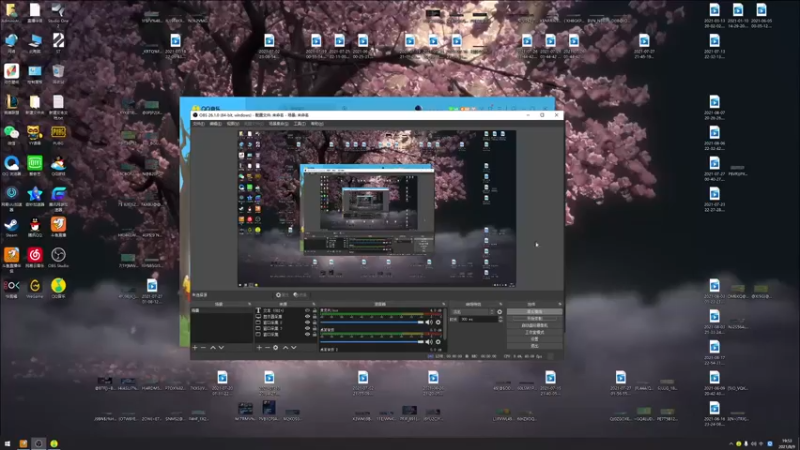The image size is (800, 450).
Task: Open Scene Collection menu in OBS
Action: (x=279, y=123)
